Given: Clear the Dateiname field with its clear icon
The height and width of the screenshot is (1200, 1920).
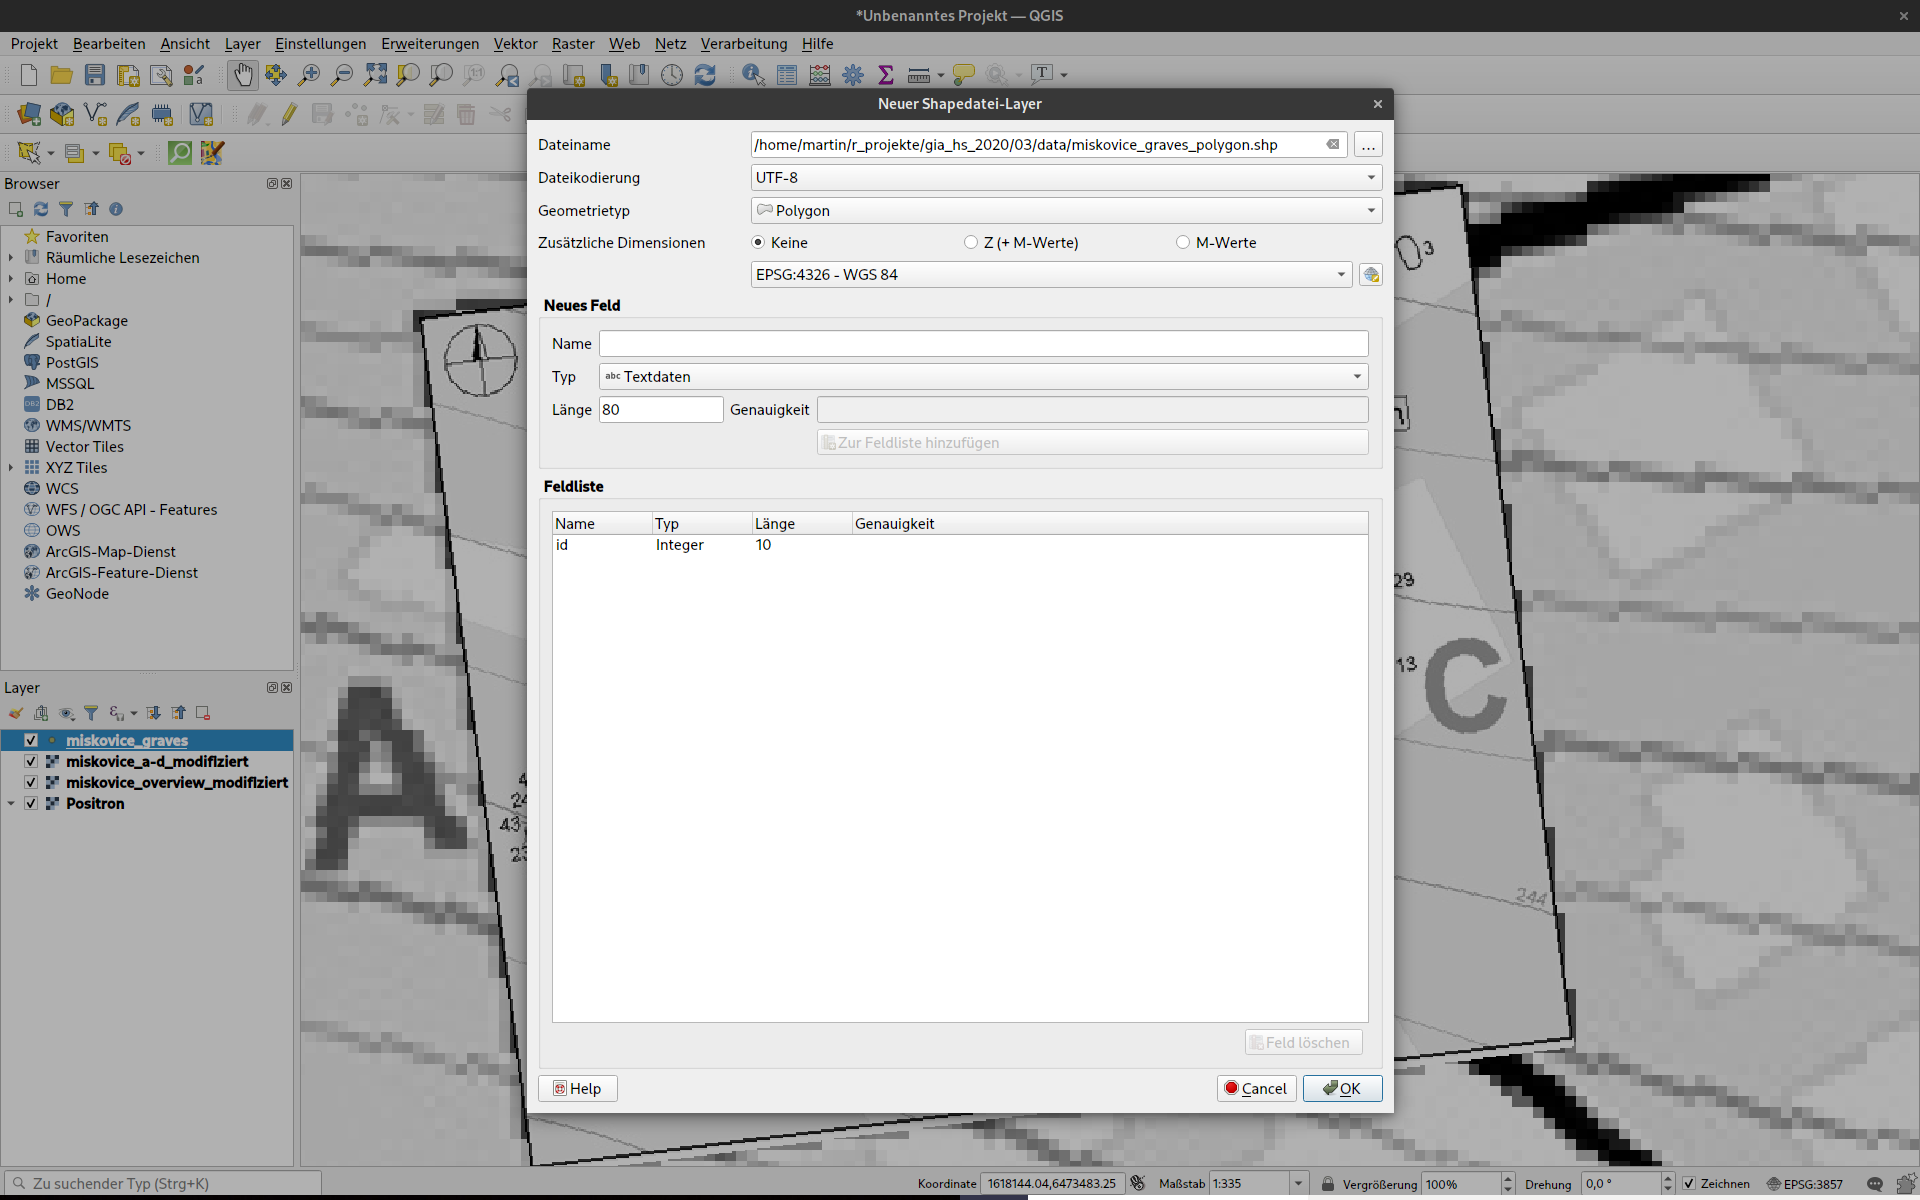Looking at the screenshot, I should 1333,145.
